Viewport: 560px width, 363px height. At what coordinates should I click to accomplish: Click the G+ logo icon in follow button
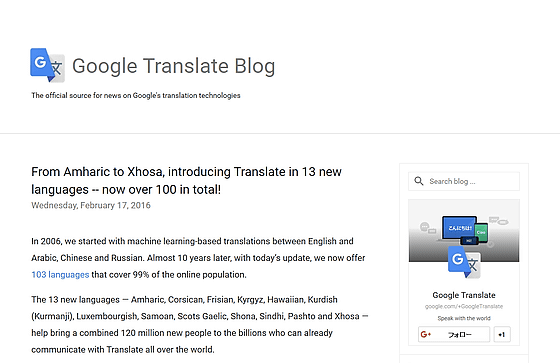click(426, 334)
